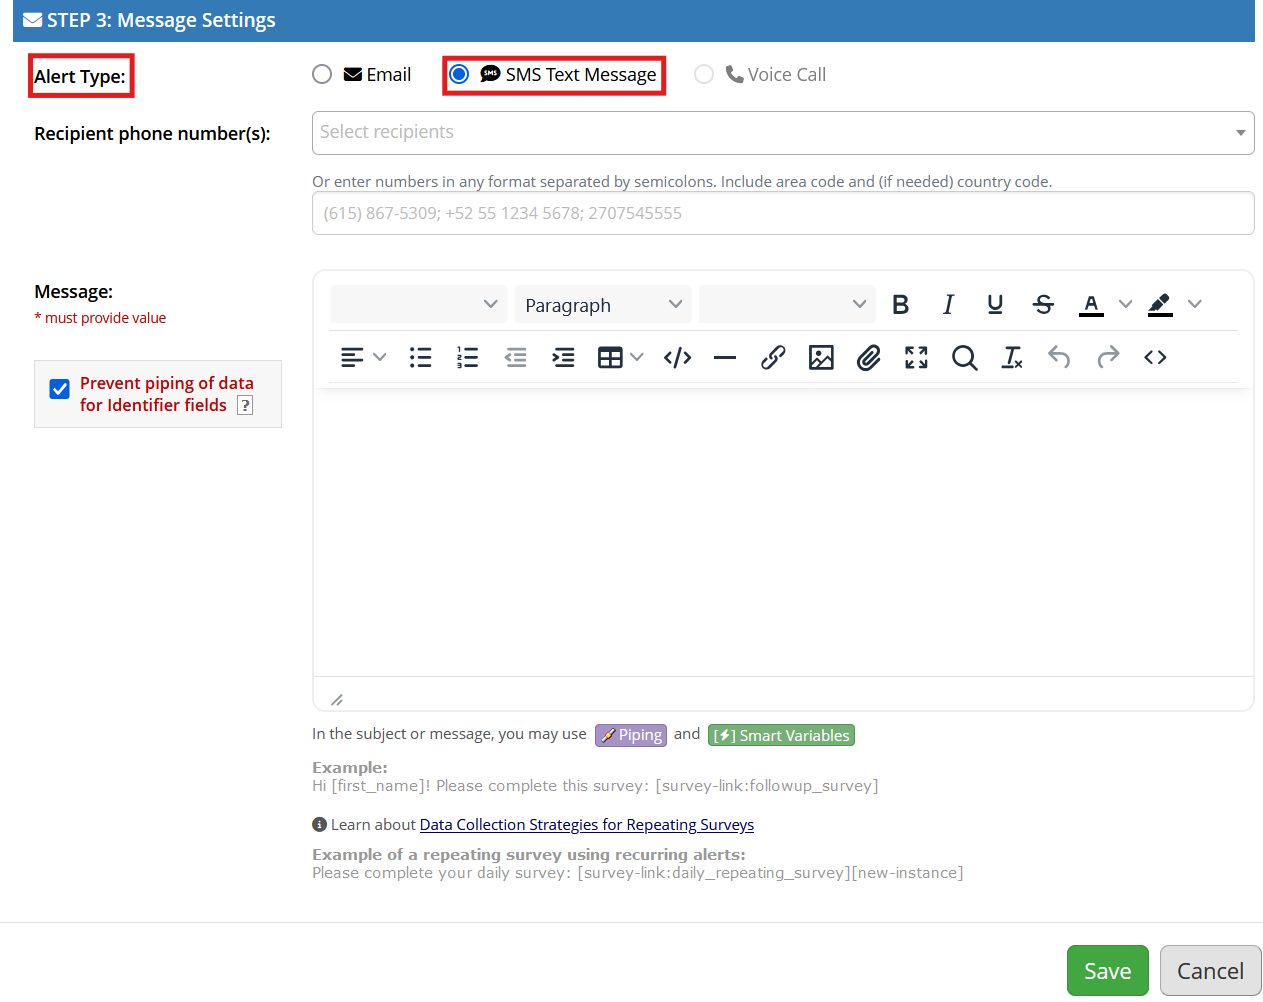Insert a horizontal line
The image size is (1263, 1002).
coord(725,357)
